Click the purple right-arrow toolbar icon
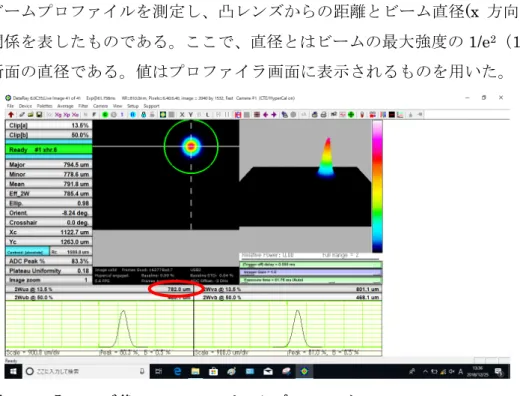 (274, 115)
